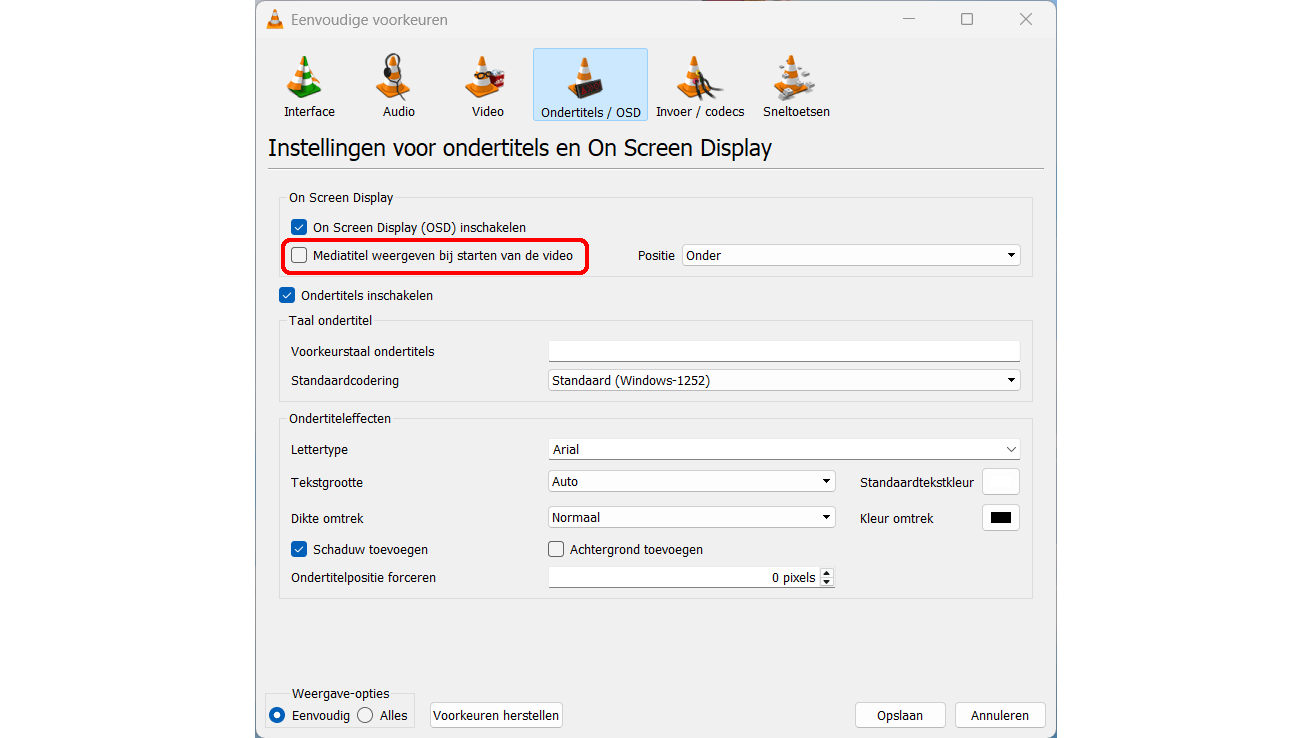Click the 'Tekstgrootte' label
1312x738 pixels.
[327, 483]
